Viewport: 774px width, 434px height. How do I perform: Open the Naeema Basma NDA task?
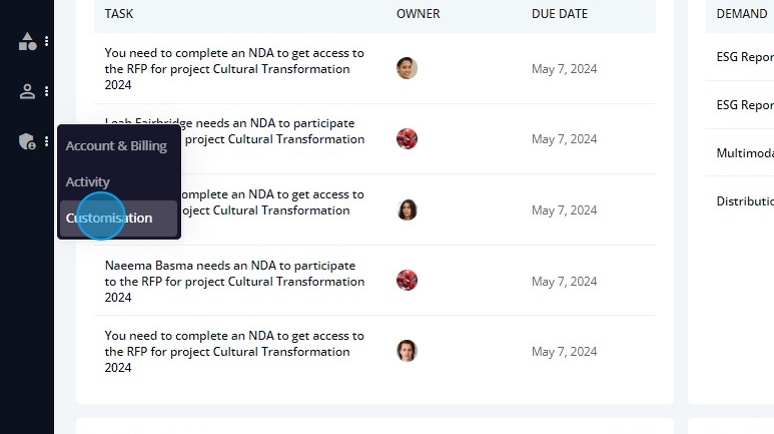pos(234,281)
